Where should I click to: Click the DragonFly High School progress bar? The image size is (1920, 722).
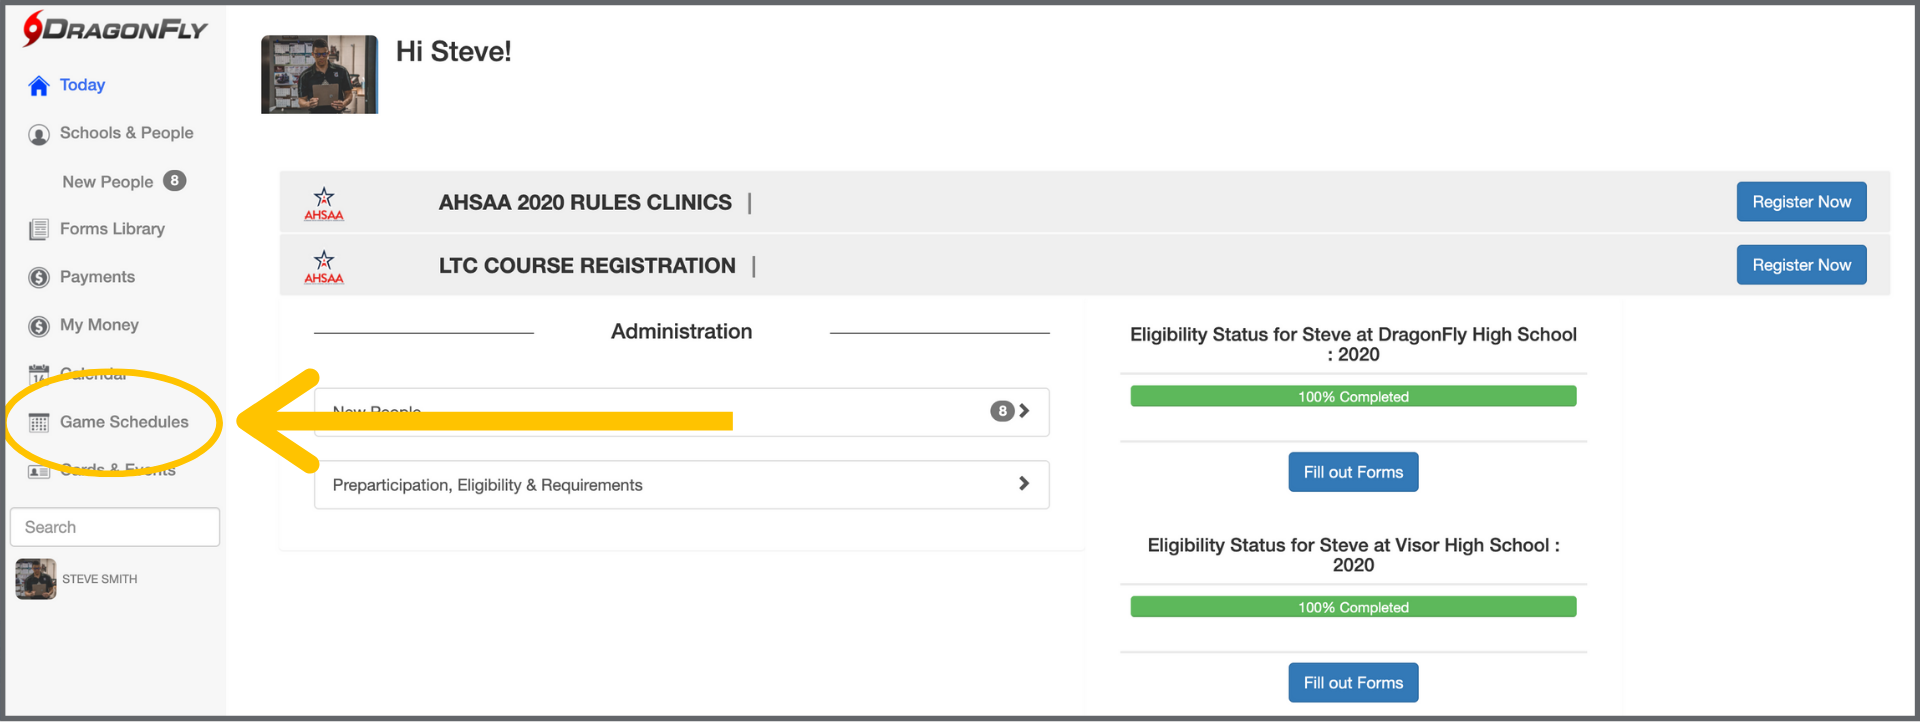pyautogui.click(x=1353, y=397)
